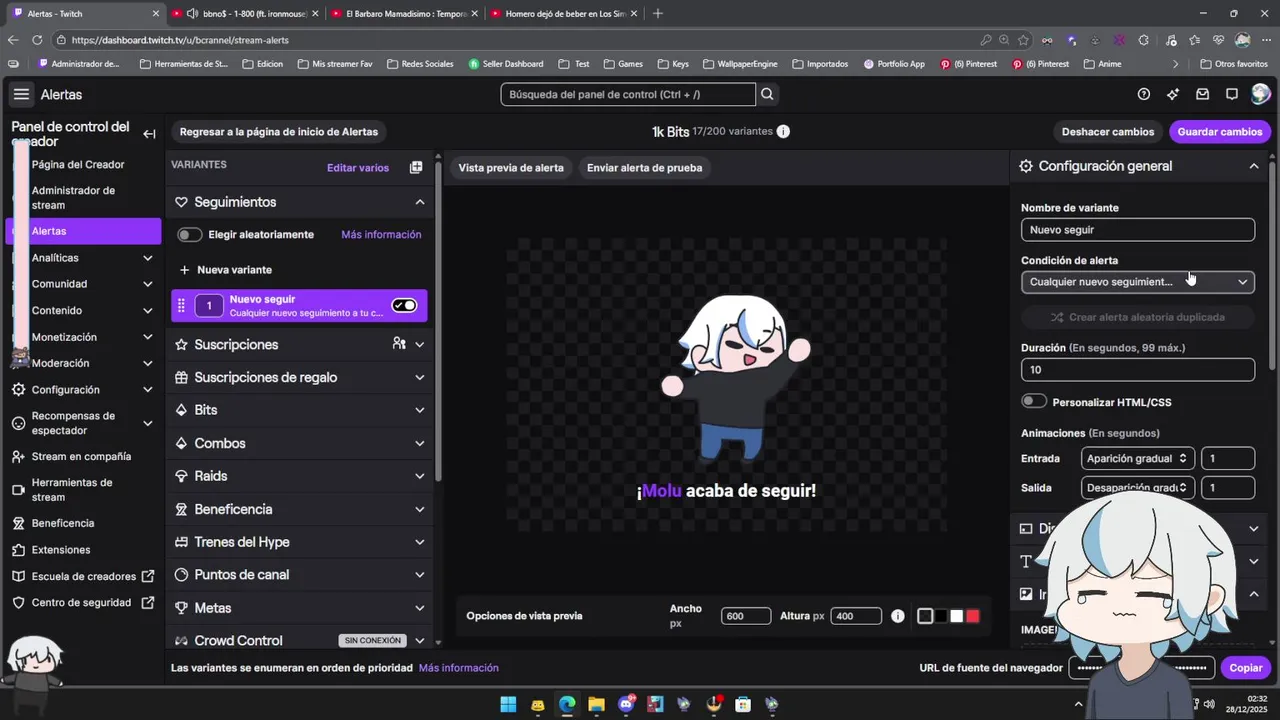Add page to favorites with the star icon
The width and height of the screenshot is (1280, 720).
coord(1023,40)
